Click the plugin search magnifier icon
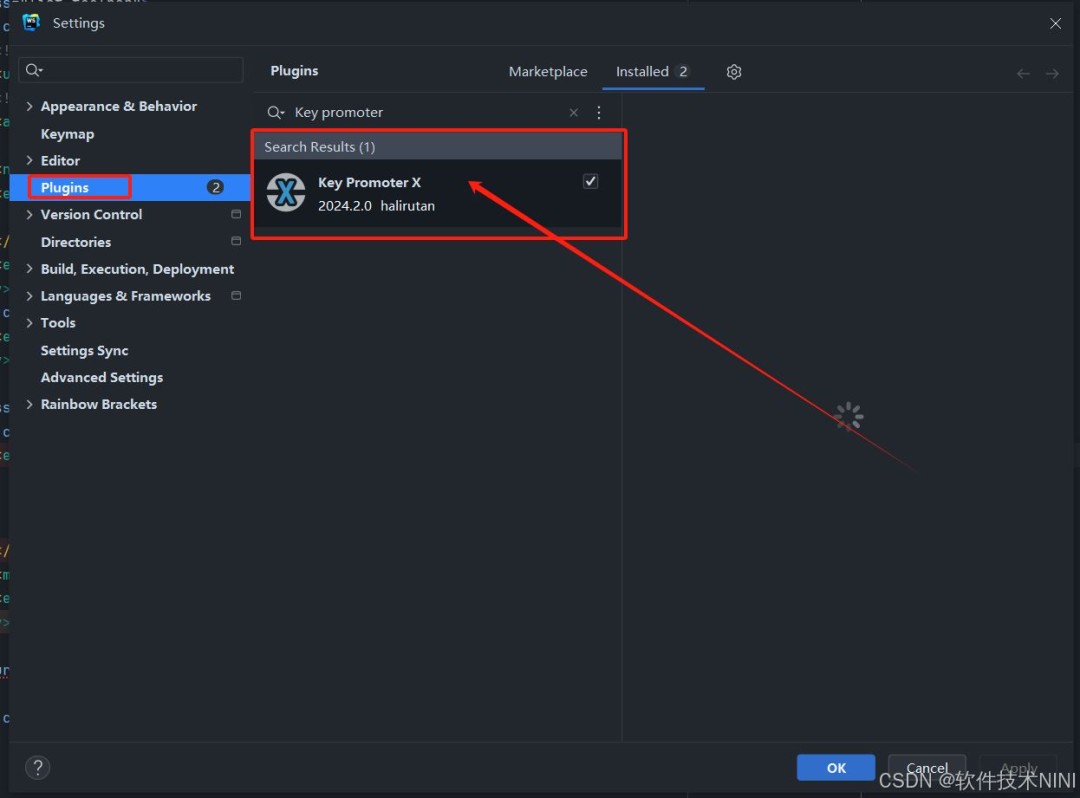This screenshot has width=1080, height=798. click(x=275, y=113)
